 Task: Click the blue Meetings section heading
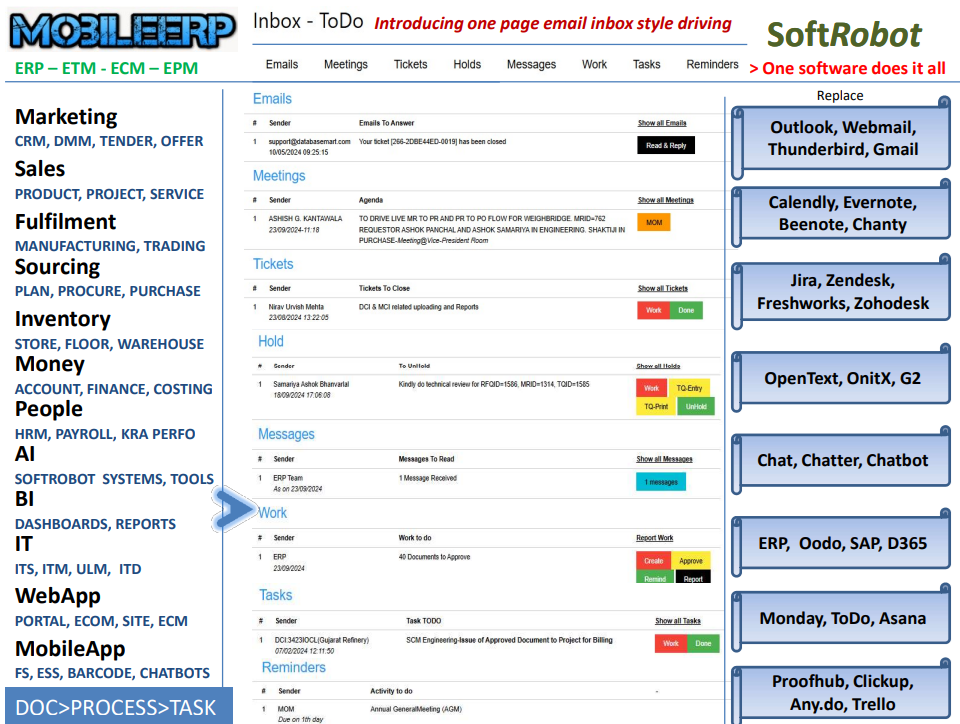click(x=279, y=176)
